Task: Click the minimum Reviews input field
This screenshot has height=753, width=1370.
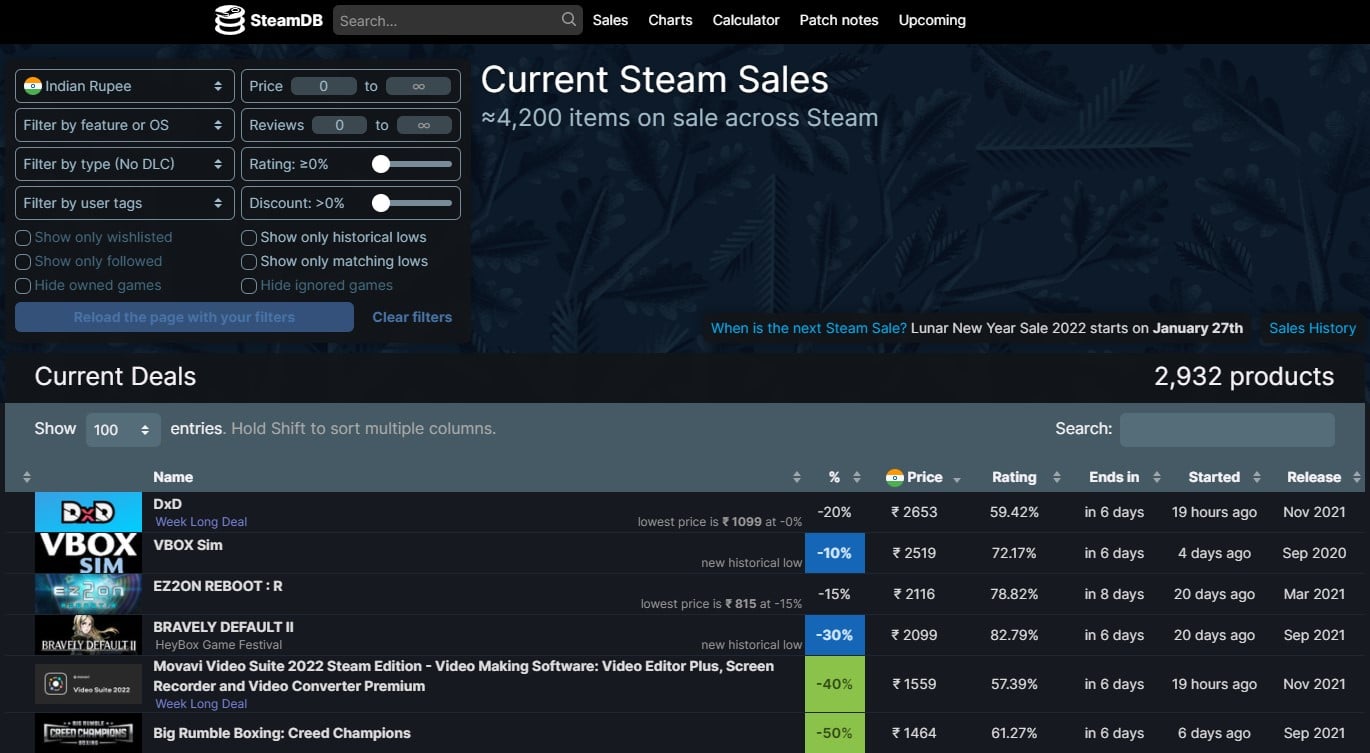Action: point(339,125)
